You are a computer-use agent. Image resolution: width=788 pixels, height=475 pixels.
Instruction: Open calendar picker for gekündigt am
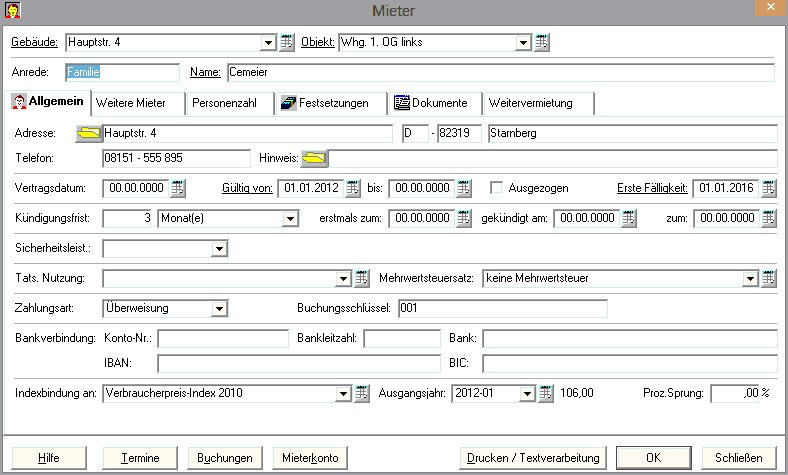(x=629, y=219)
